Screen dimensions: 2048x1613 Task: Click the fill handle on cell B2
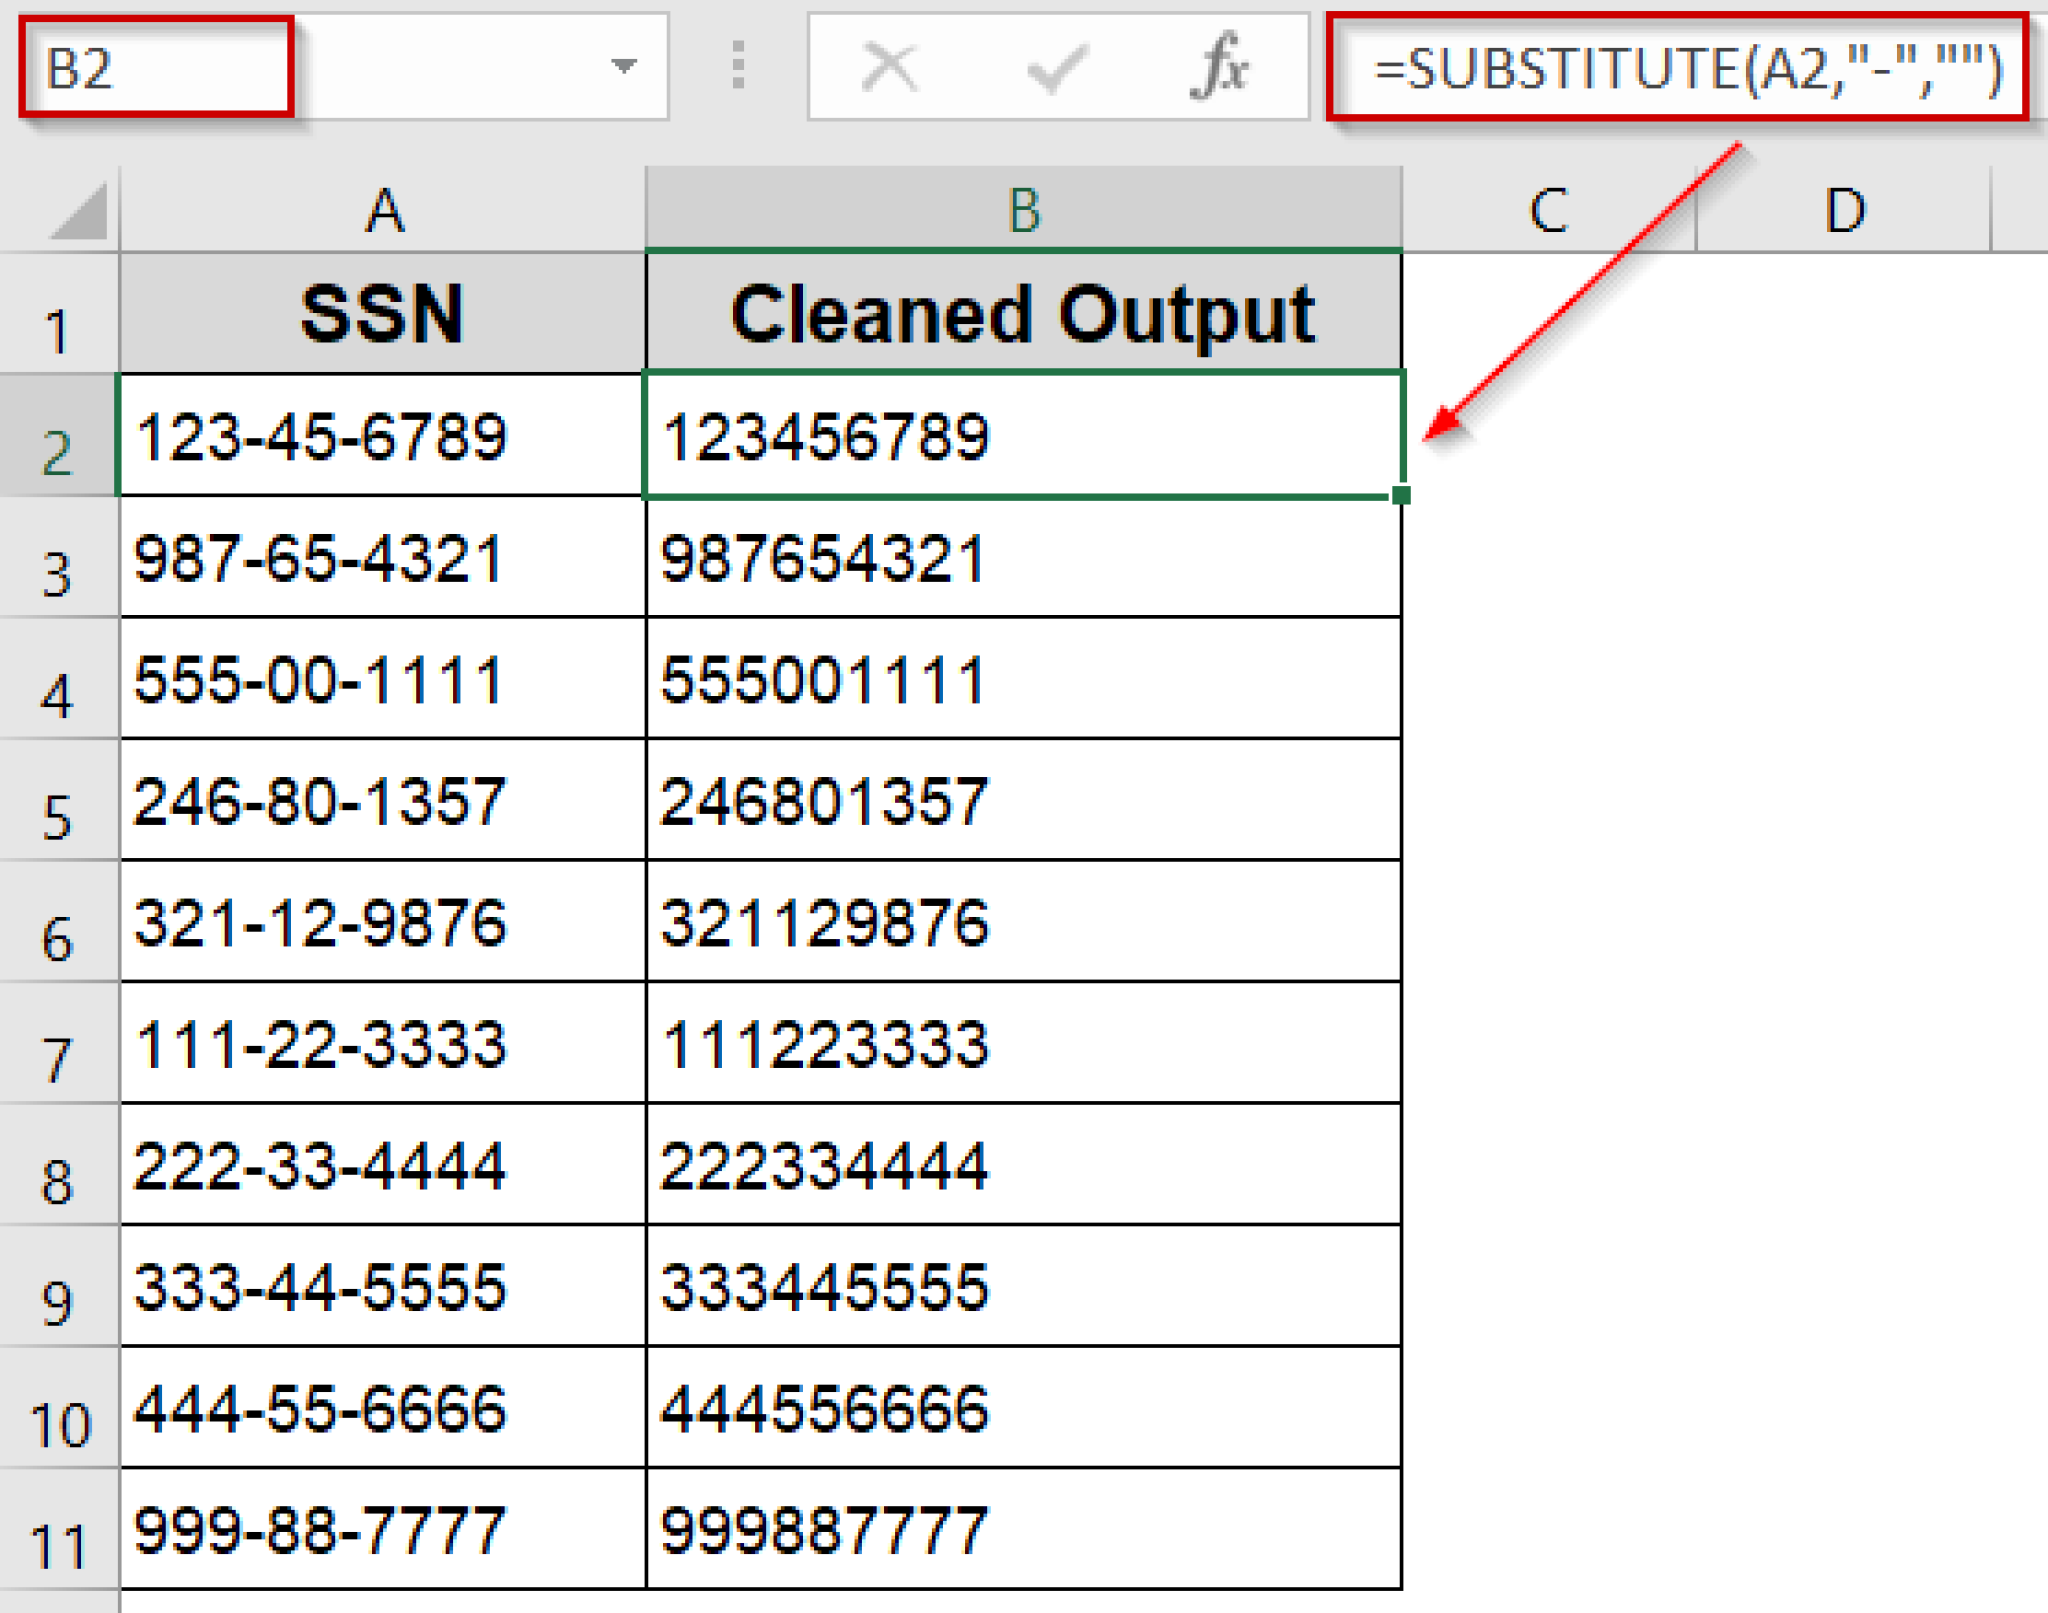[1400, 492]
